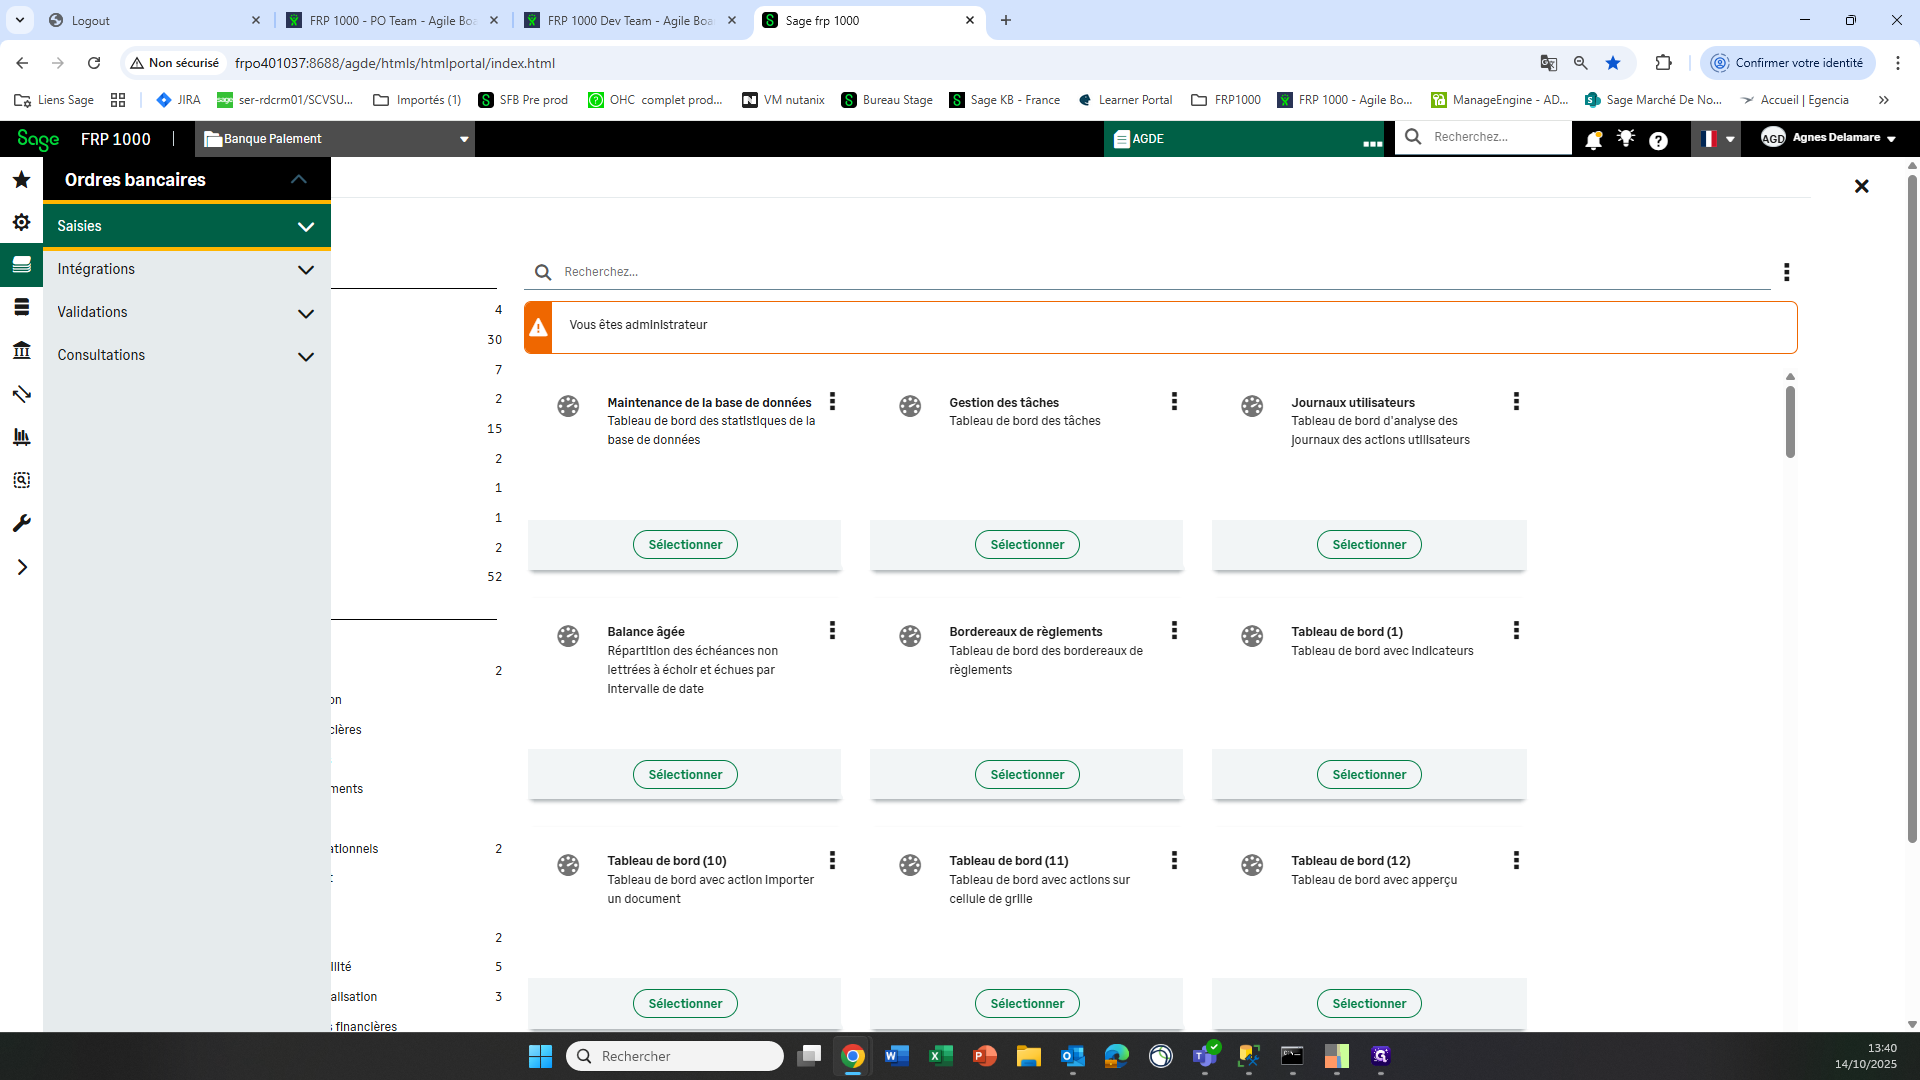
Task: Collapse the Ordres bancaires panel header
Action: click(x=298, y=179)
